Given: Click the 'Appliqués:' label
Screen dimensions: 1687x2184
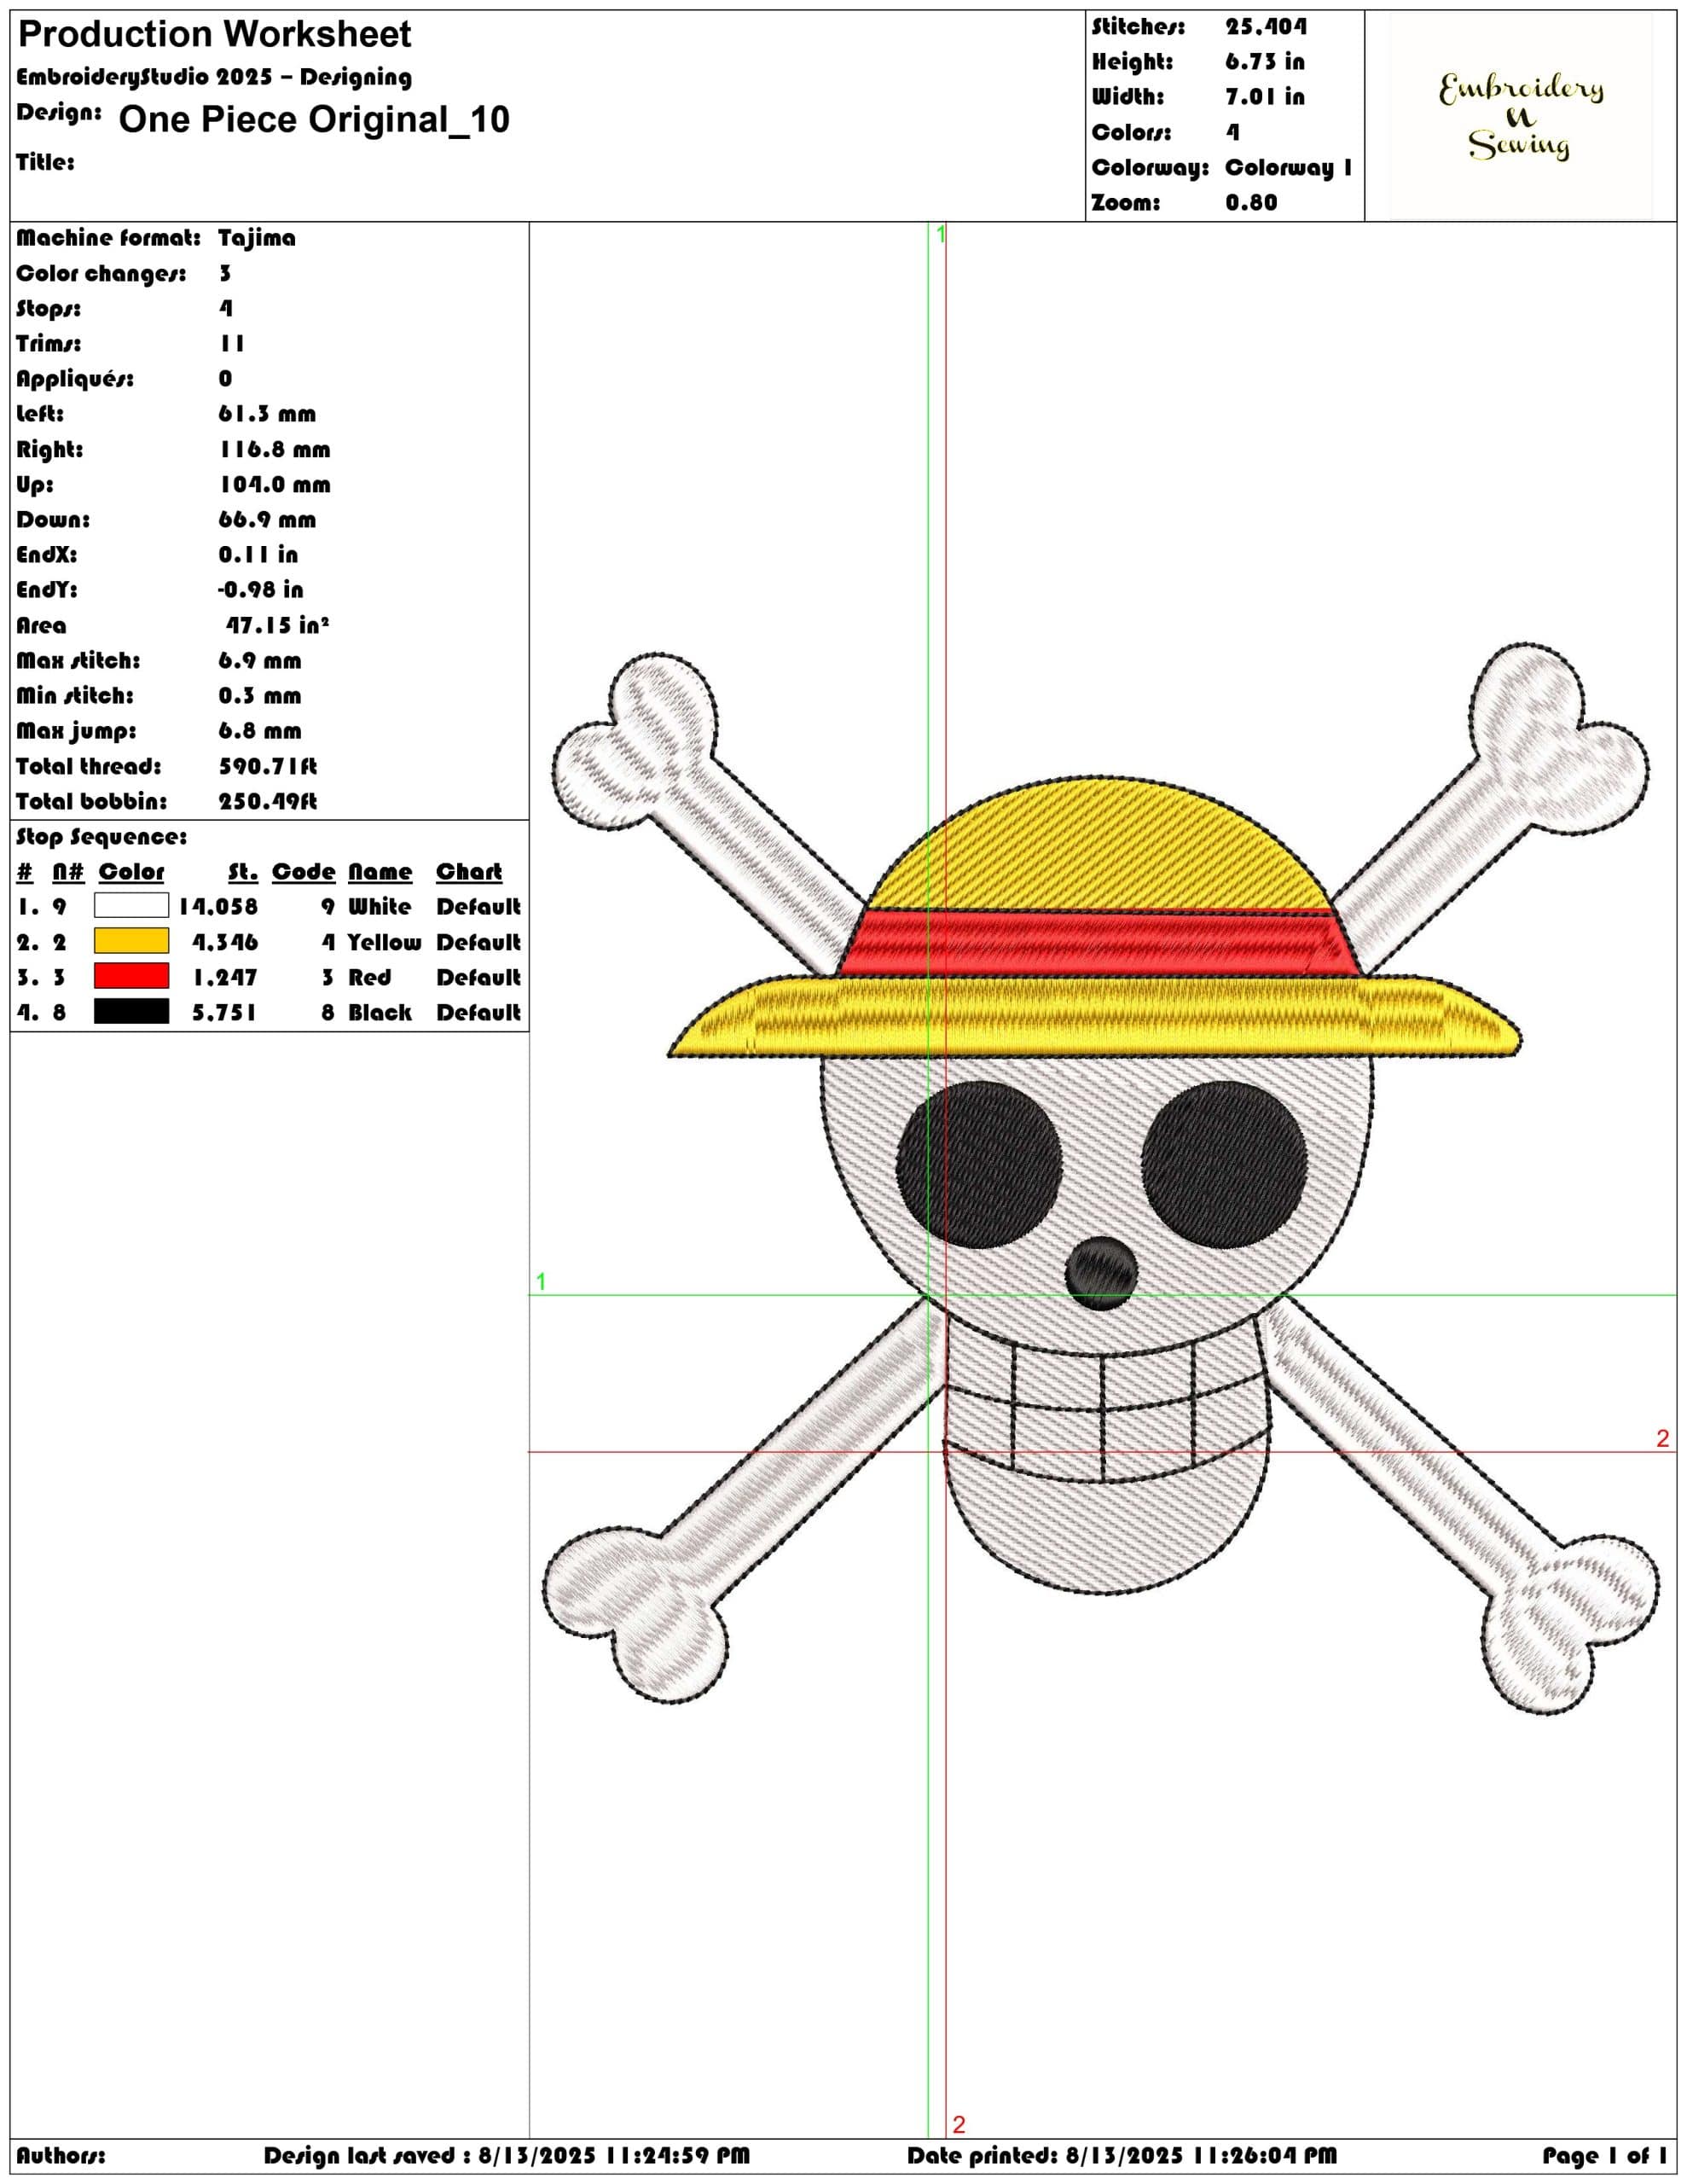Looking at the screenshot, I should tap(75, 379).
